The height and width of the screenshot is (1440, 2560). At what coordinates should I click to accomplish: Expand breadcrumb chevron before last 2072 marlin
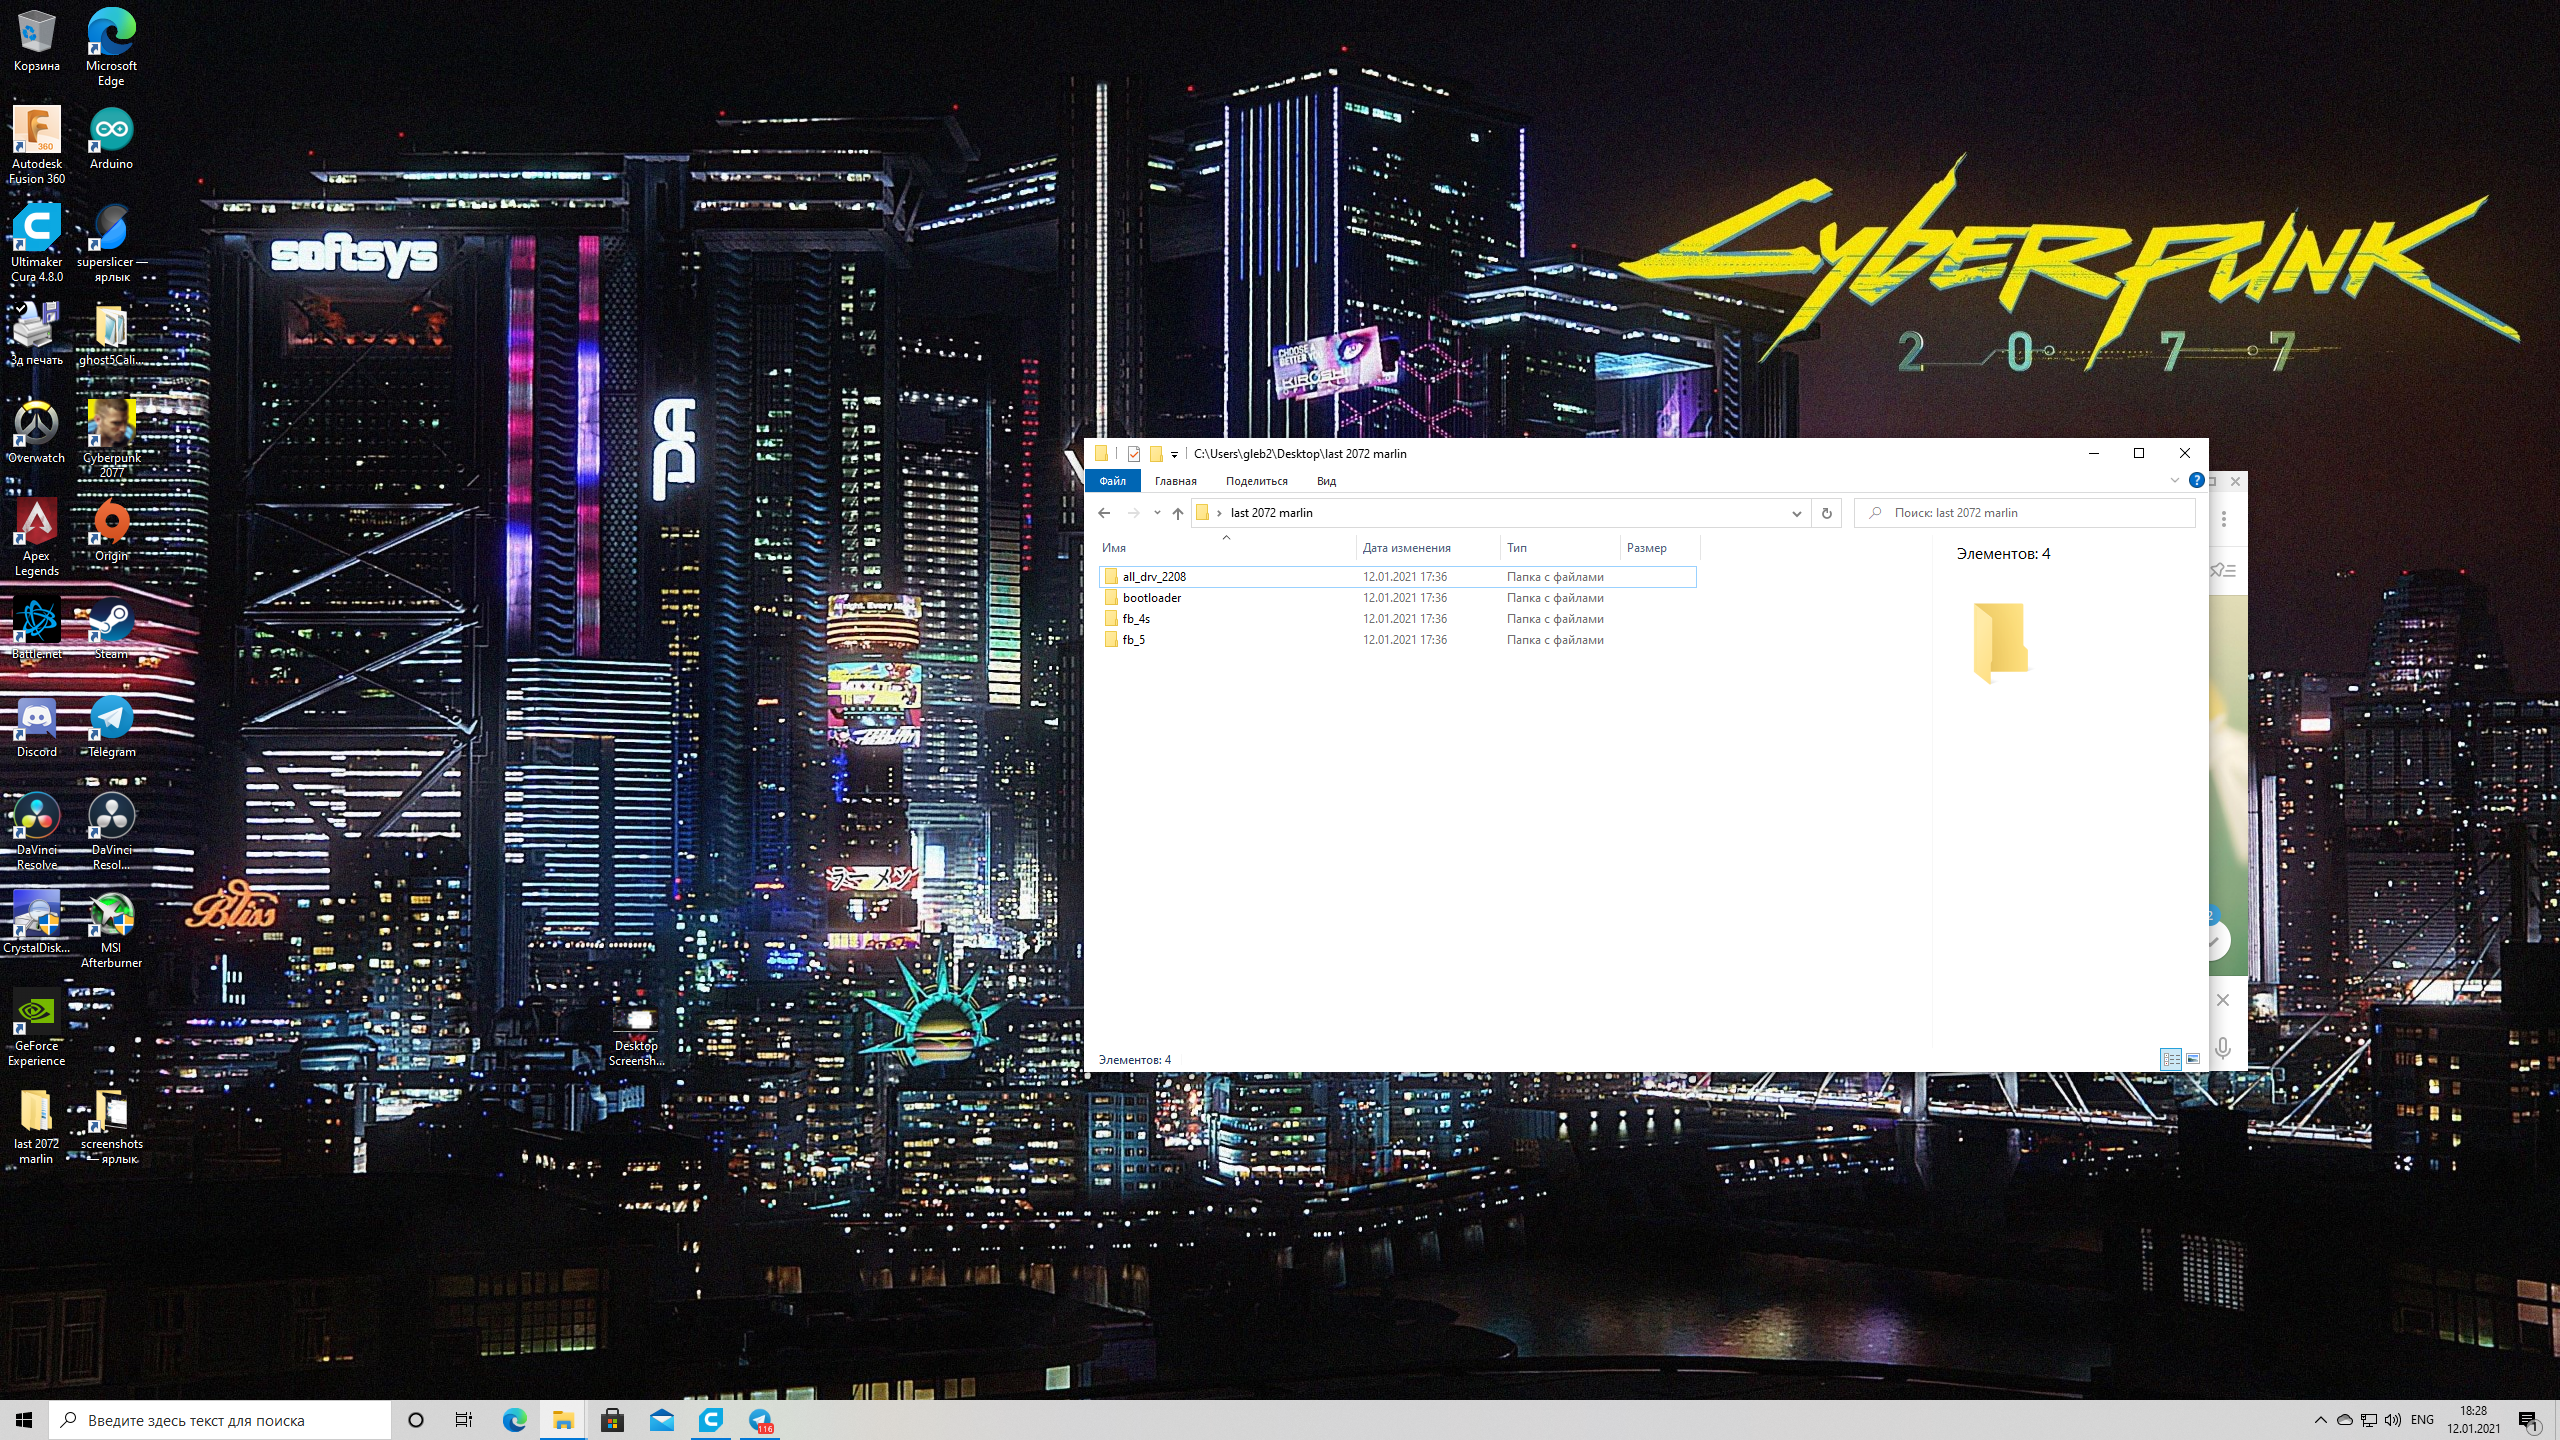tap(1219, 513)
